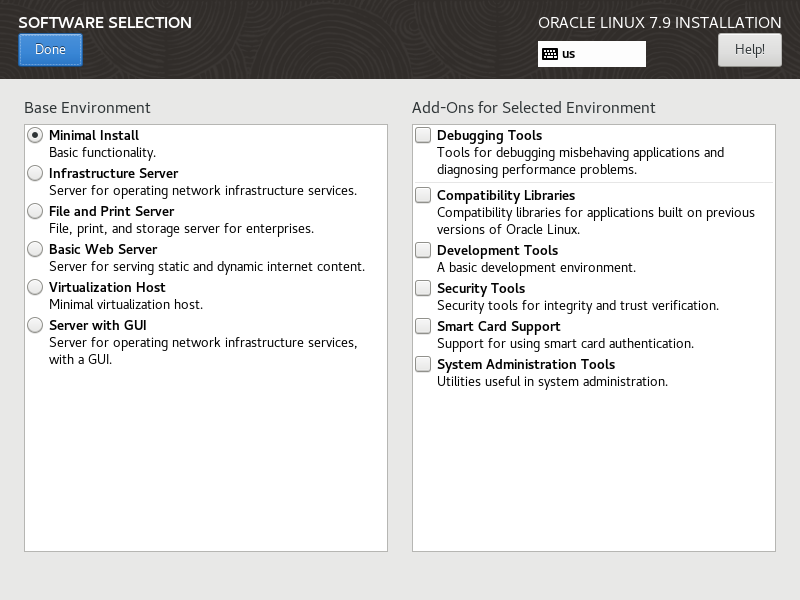Select the Minimal Install radio button
The height and width of the screenshot is (600, 800).
[35, 135]
